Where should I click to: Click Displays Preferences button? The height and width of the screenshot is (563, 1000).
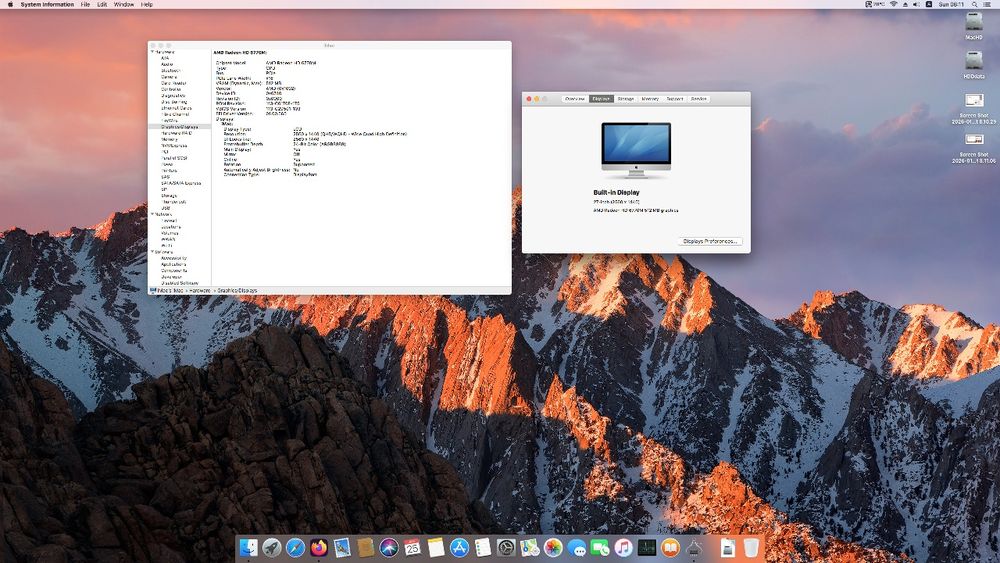click(710, 241)
